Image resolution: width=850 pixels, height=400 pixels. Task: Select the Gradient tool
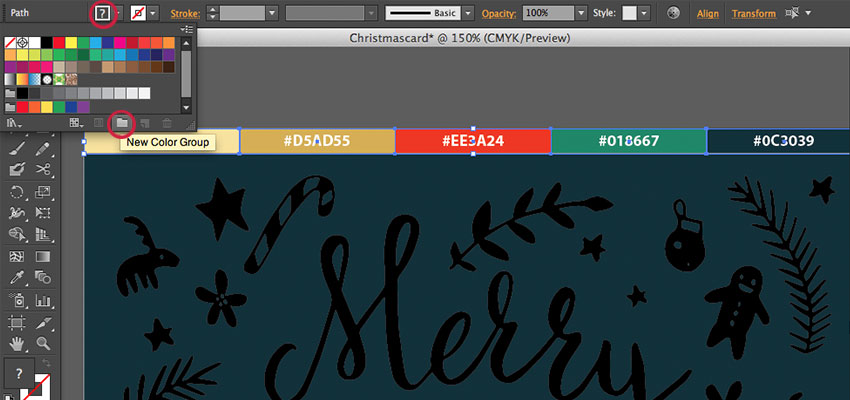[x=43, y=257]
